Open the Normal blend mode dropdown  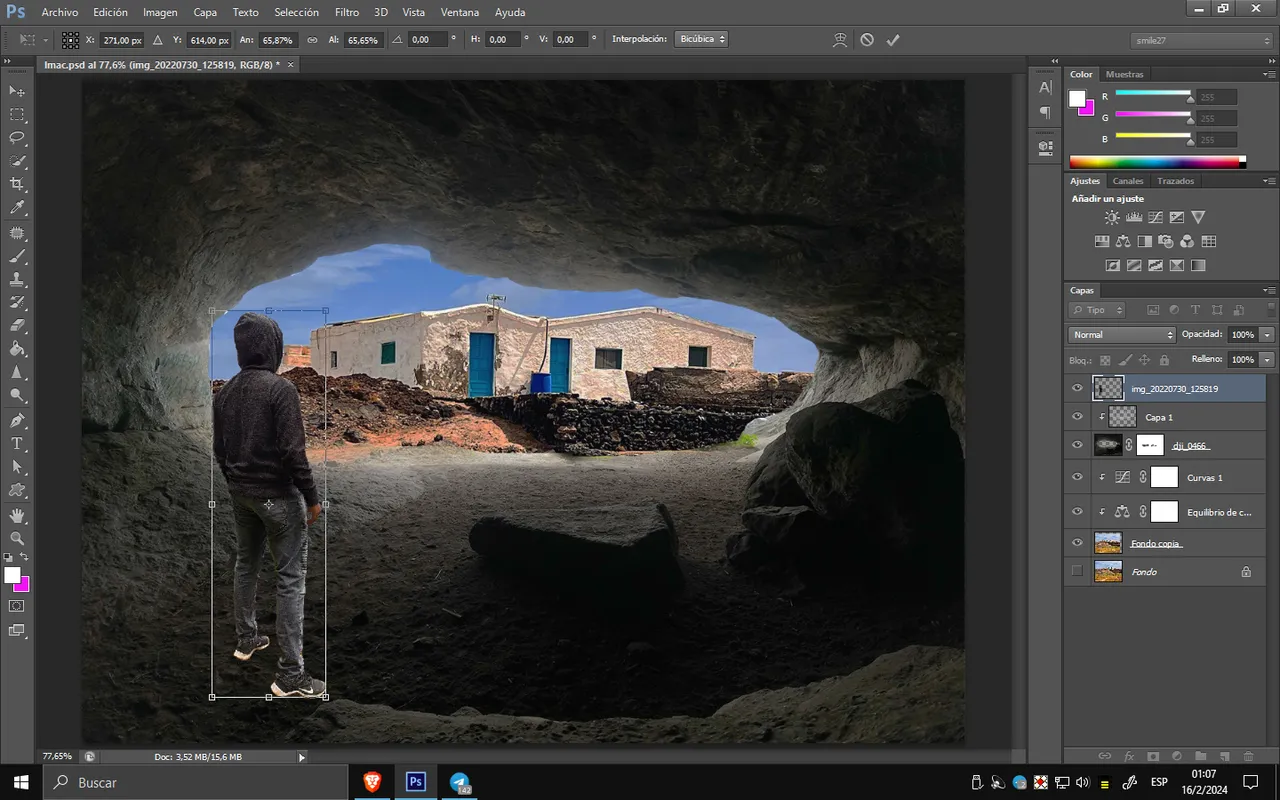pyautogui.click(x=1122, y=334)
